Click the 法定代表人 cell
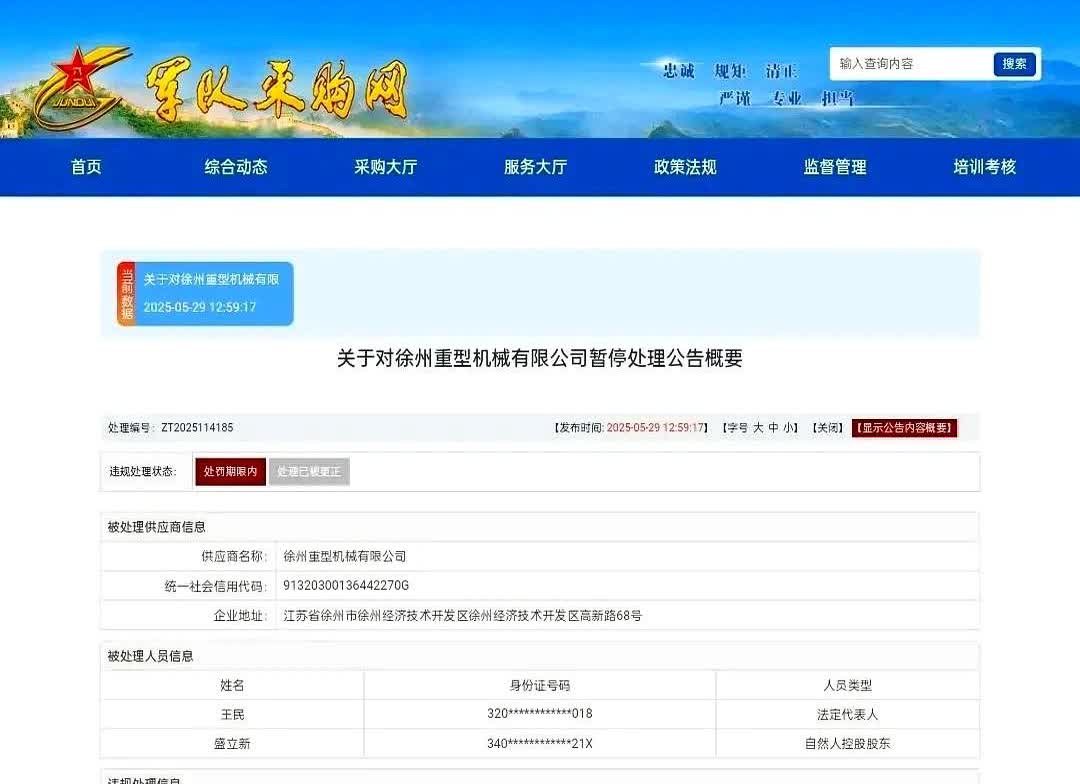The width and height of the screenshot is (1080, 784). (847, 715)
